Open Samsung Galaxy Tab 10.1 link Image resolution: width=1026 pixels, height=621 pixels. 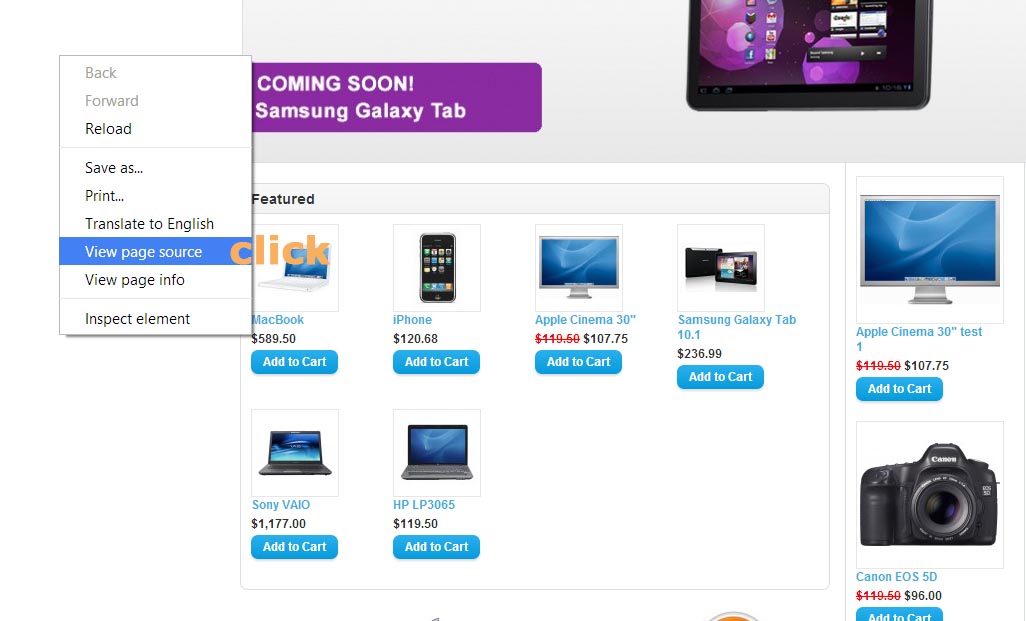[x=736, y=327]
